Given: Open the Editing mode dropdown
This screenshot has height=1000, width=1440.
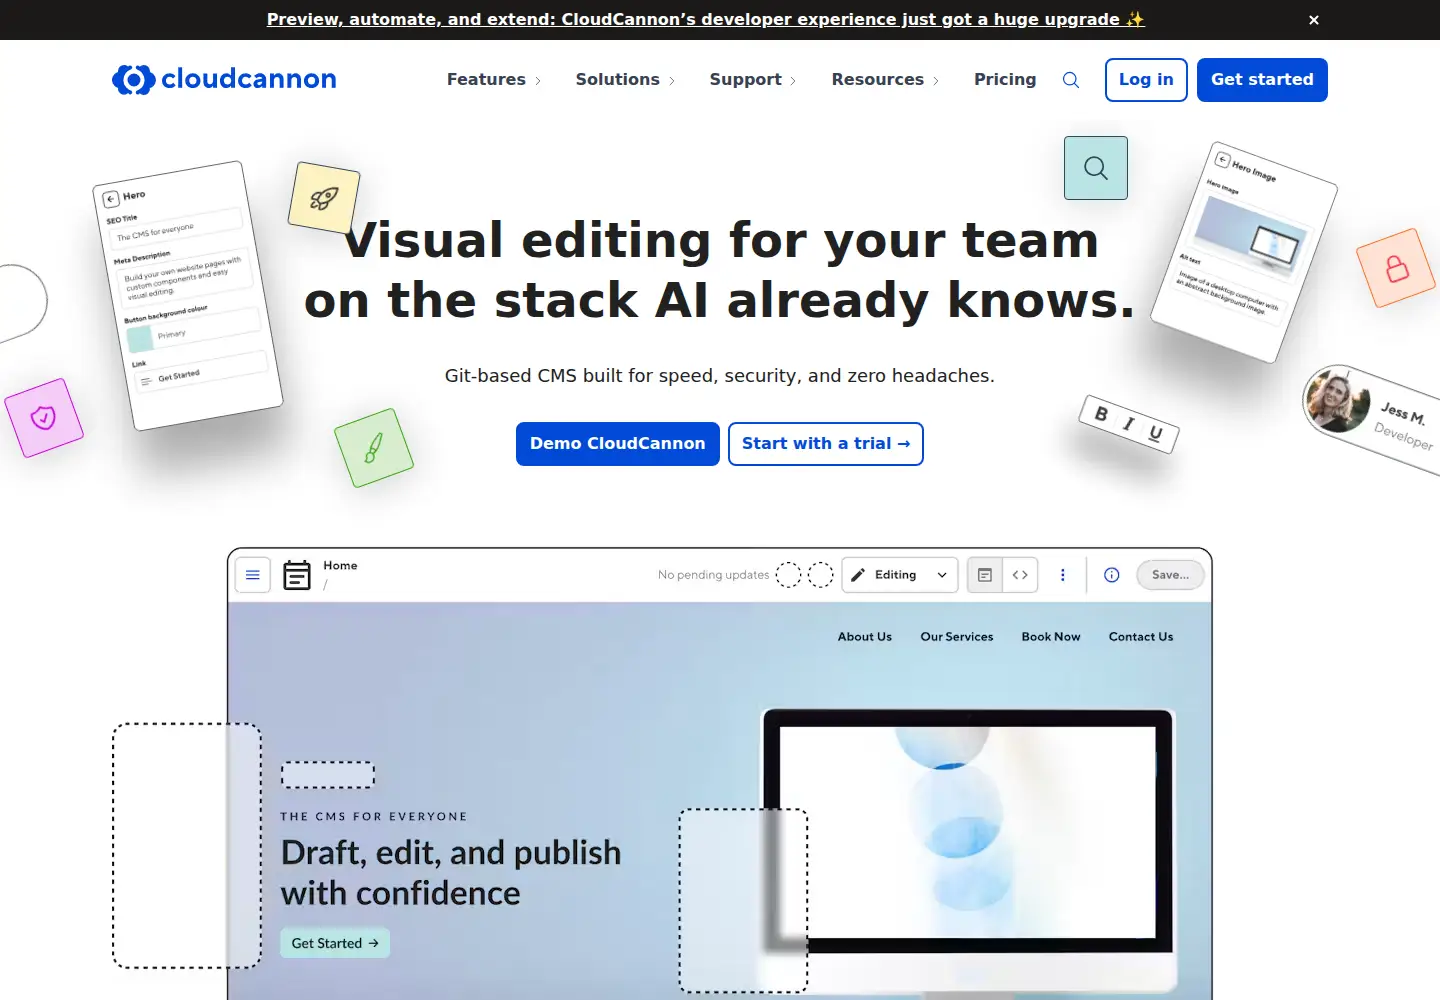Looking at the screenshot, I should click(x=900, y=575).
